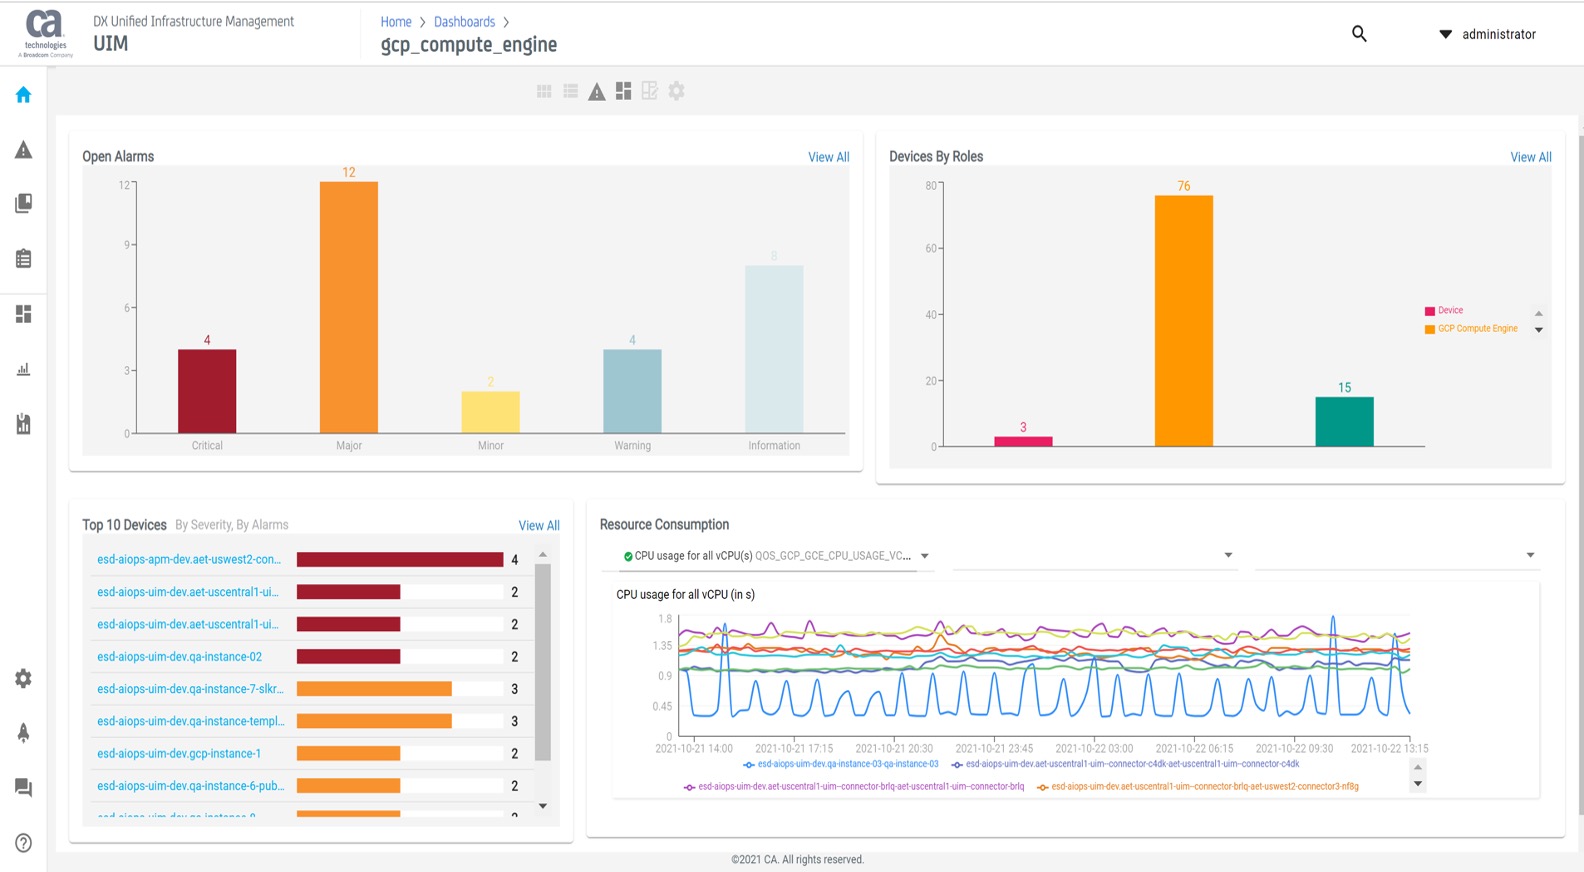Go to the Dashboards breadcrumb
Viewport: 1584px width, 872px height.
pos(464,22)
